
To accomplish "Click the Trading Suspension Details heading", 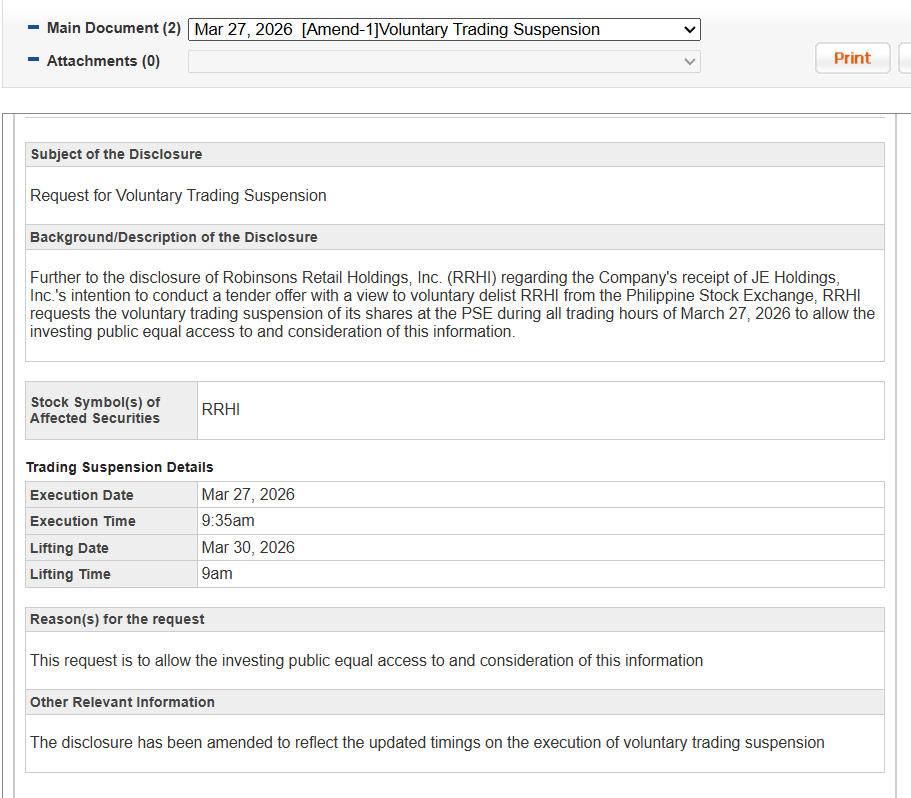I will tap(119, 467).
